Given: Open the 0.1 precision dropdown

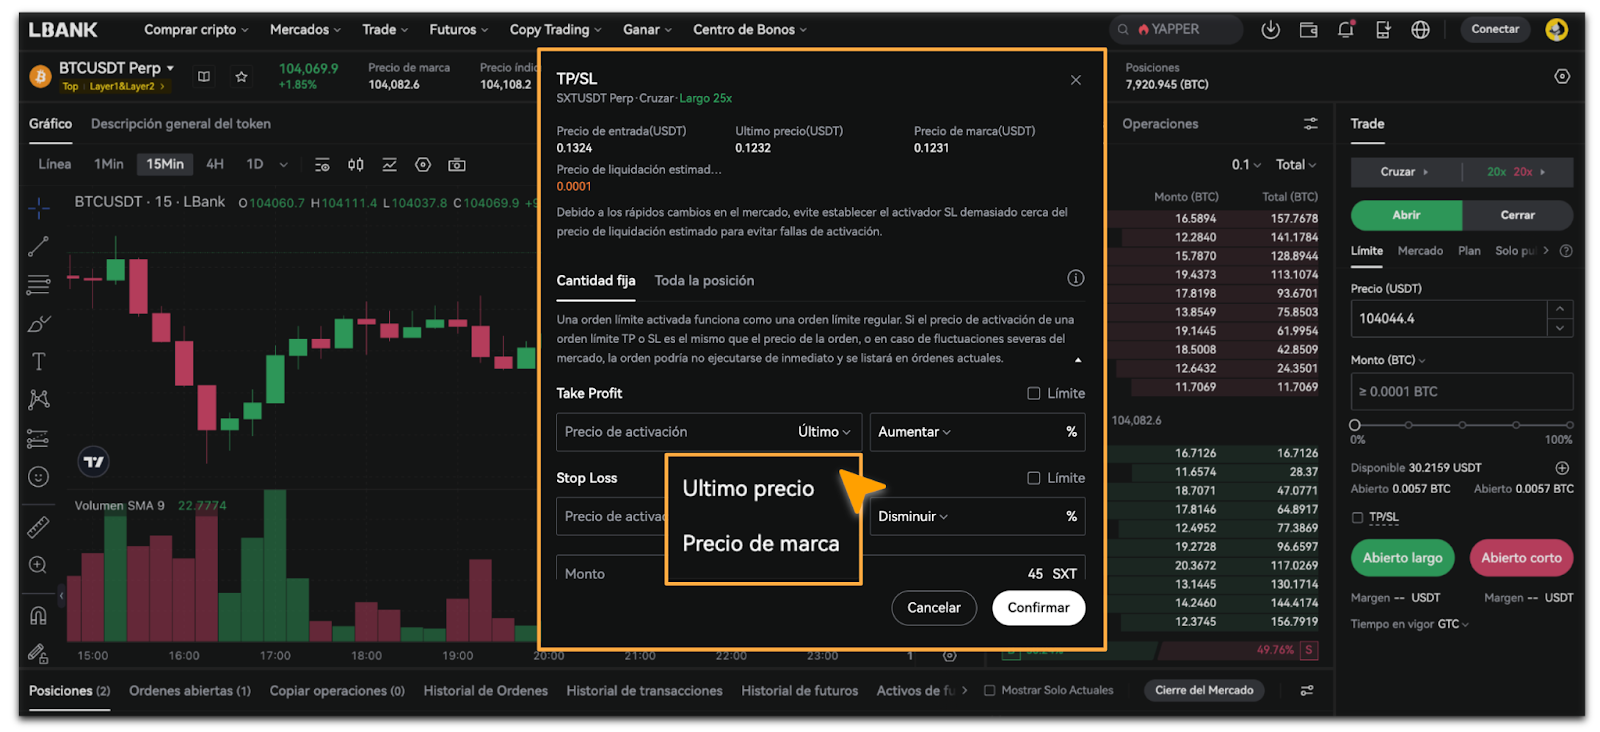Looking at the screenshot, I should [1246, 164].
